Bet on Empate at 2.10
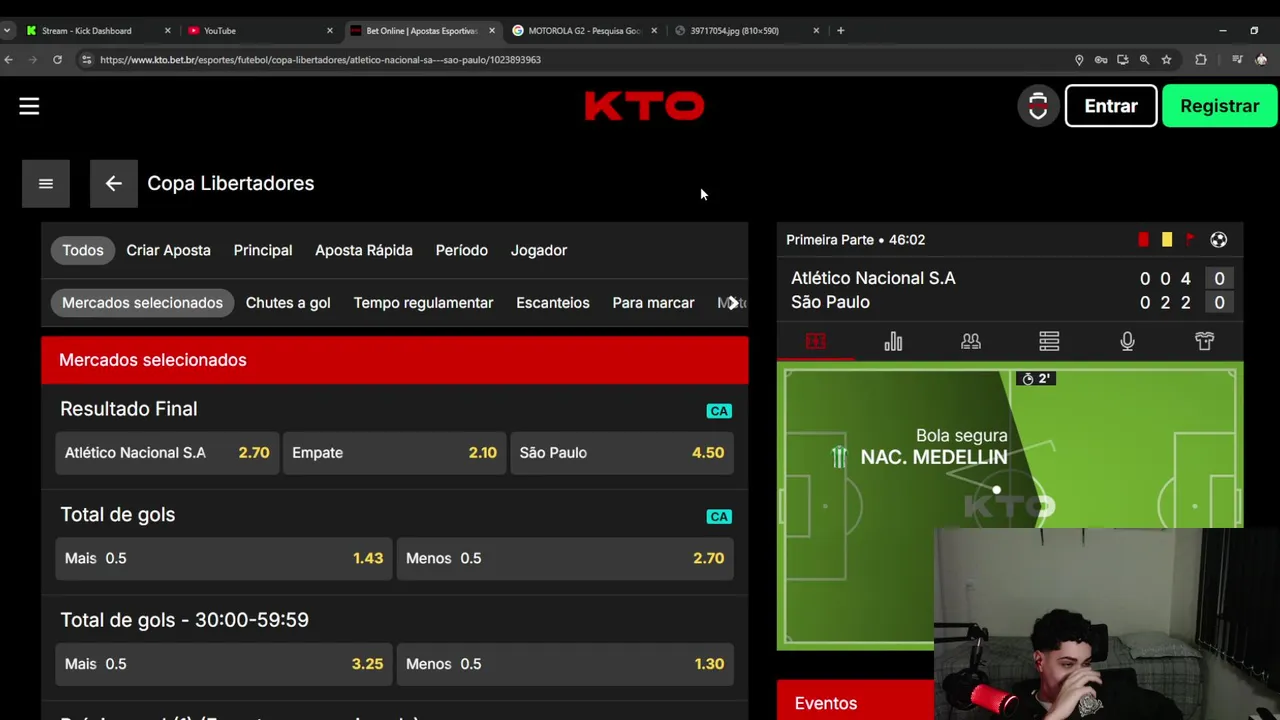This screenshot has width=1280, height=720. [394, 453]
